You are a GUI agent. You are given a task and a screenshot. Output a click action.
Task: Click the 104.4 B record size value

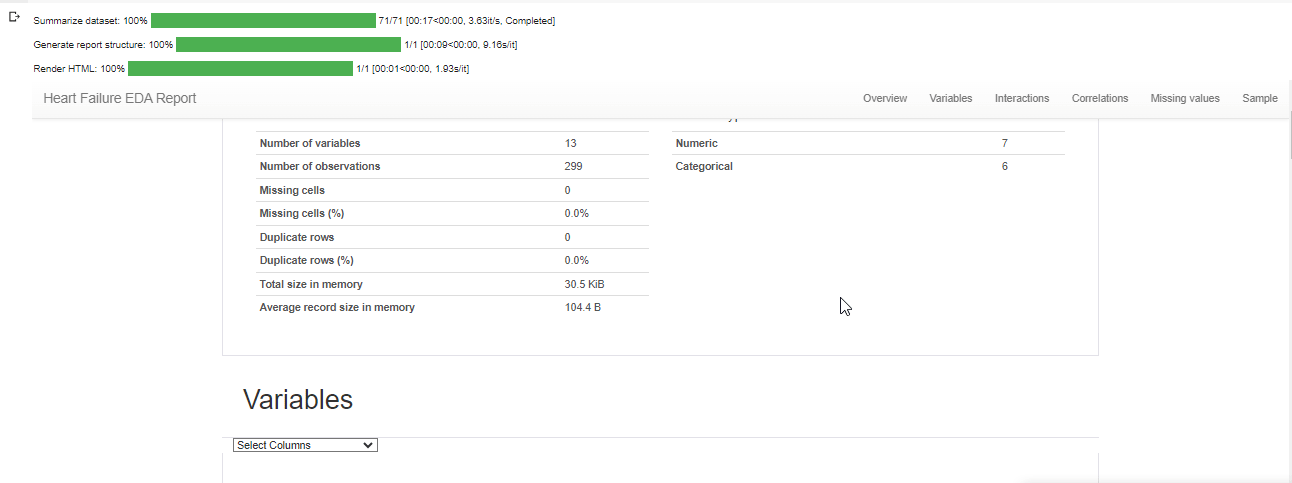(x=582, y=307)
